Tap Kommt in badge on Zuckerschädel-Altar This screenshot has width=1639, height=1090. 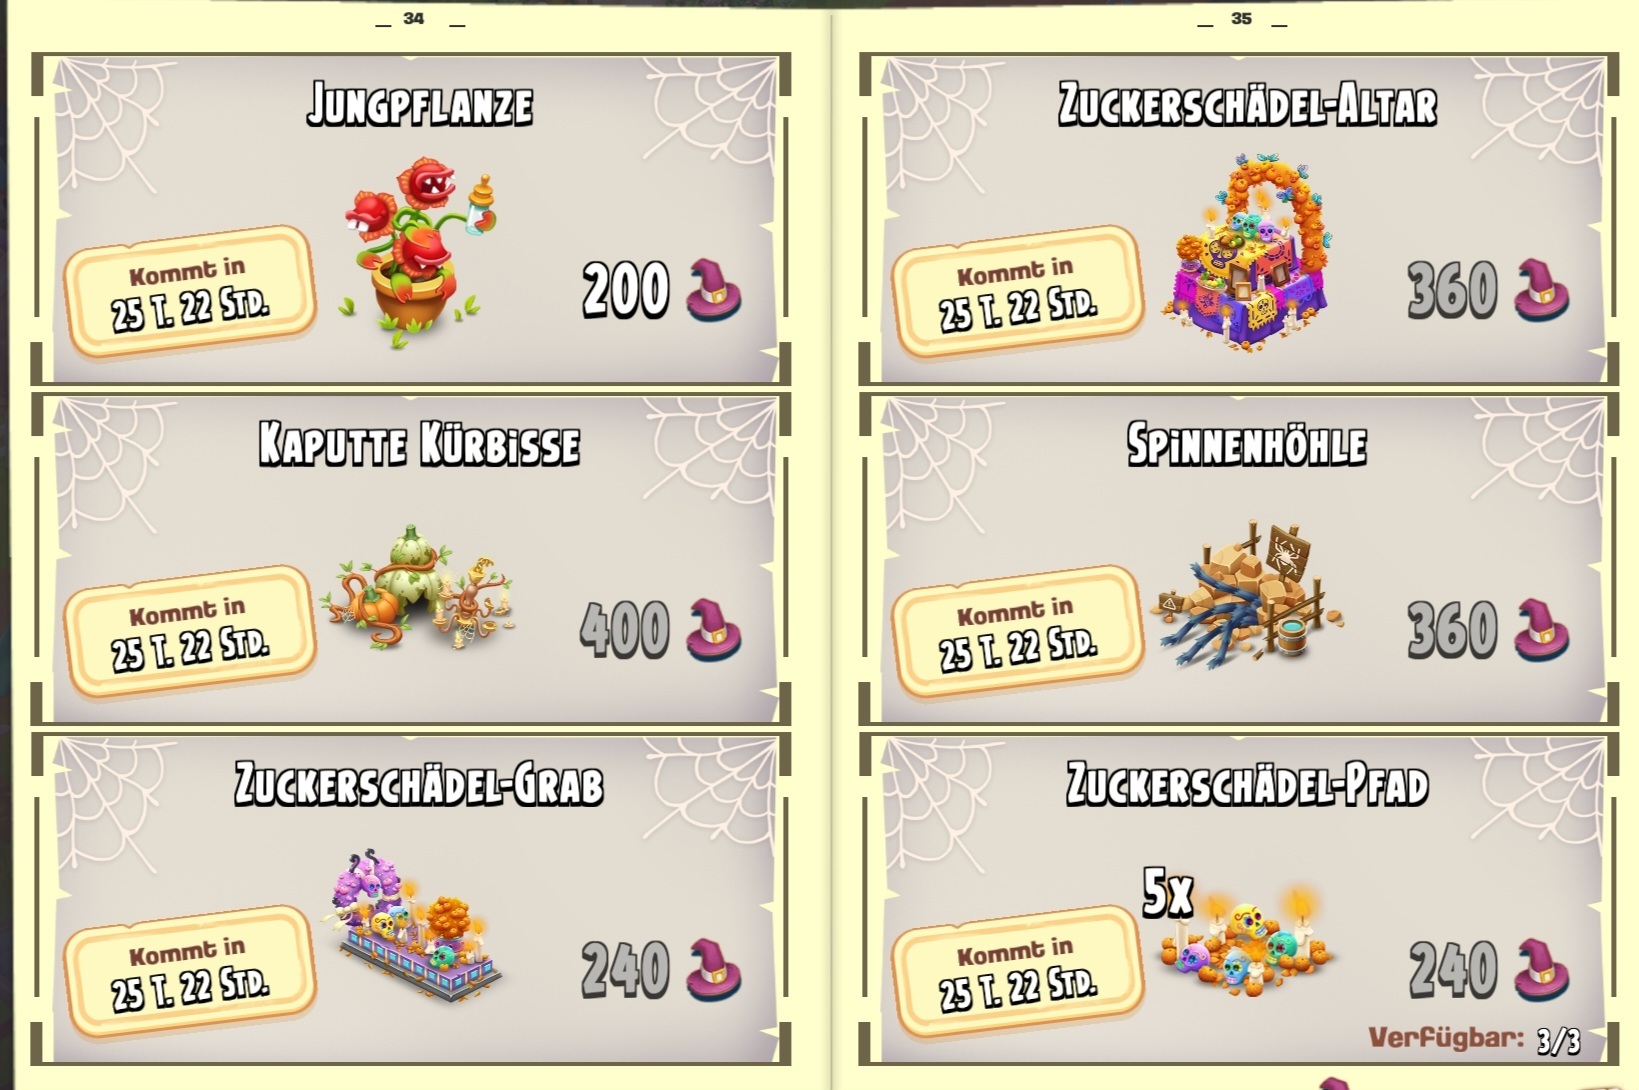tap(1017, 292)
